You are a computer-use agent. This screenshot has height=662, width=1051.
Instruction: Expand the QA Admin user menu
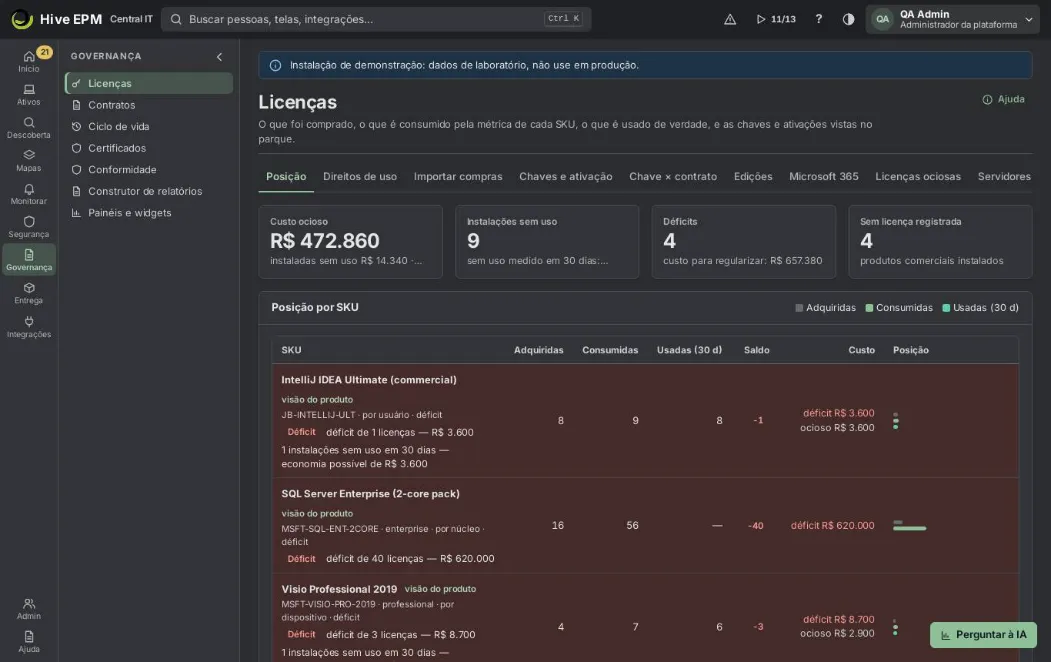click(952, 19)
